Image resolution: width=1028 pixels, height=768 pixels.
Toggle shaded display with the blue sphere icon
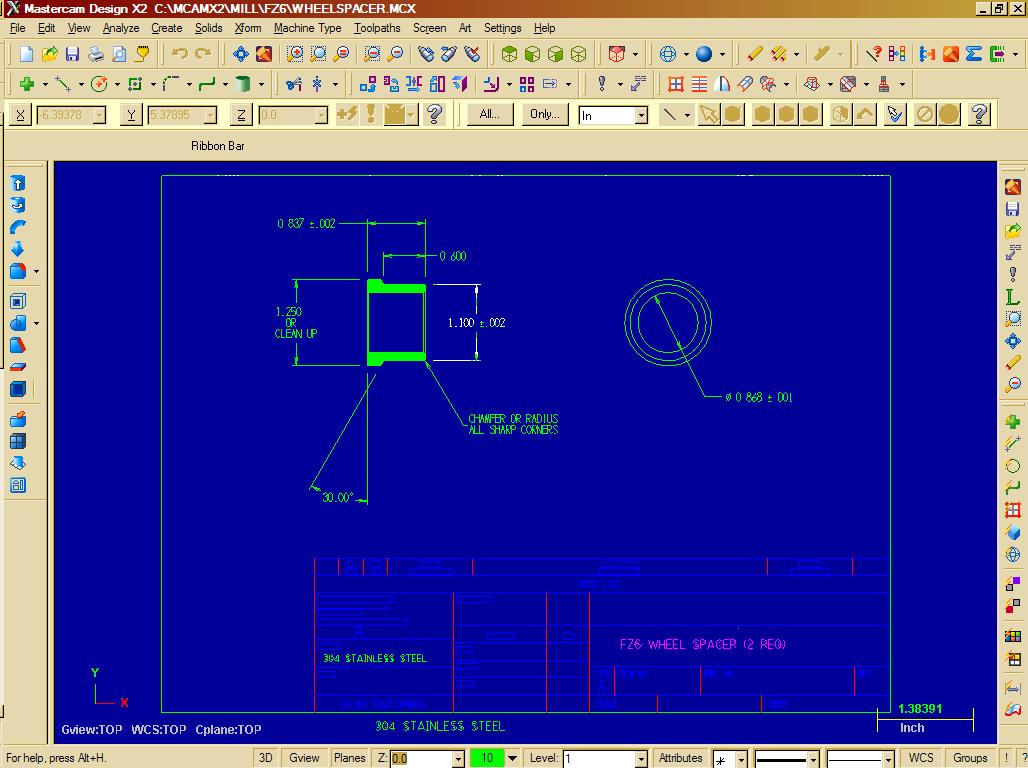pyautogui.click(x=704, y=54)
